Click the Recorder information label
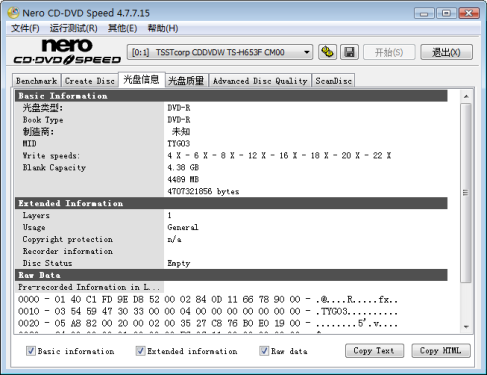 68,251
